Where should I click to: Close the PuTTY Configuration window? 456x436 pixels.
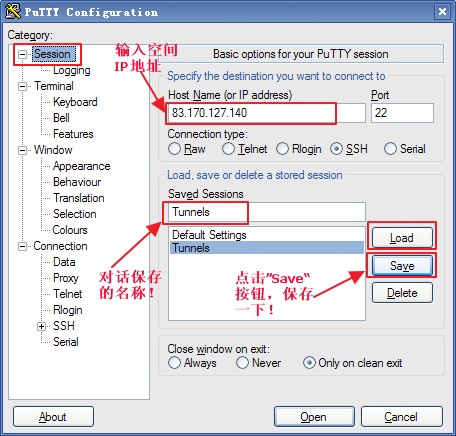(442, 12)
